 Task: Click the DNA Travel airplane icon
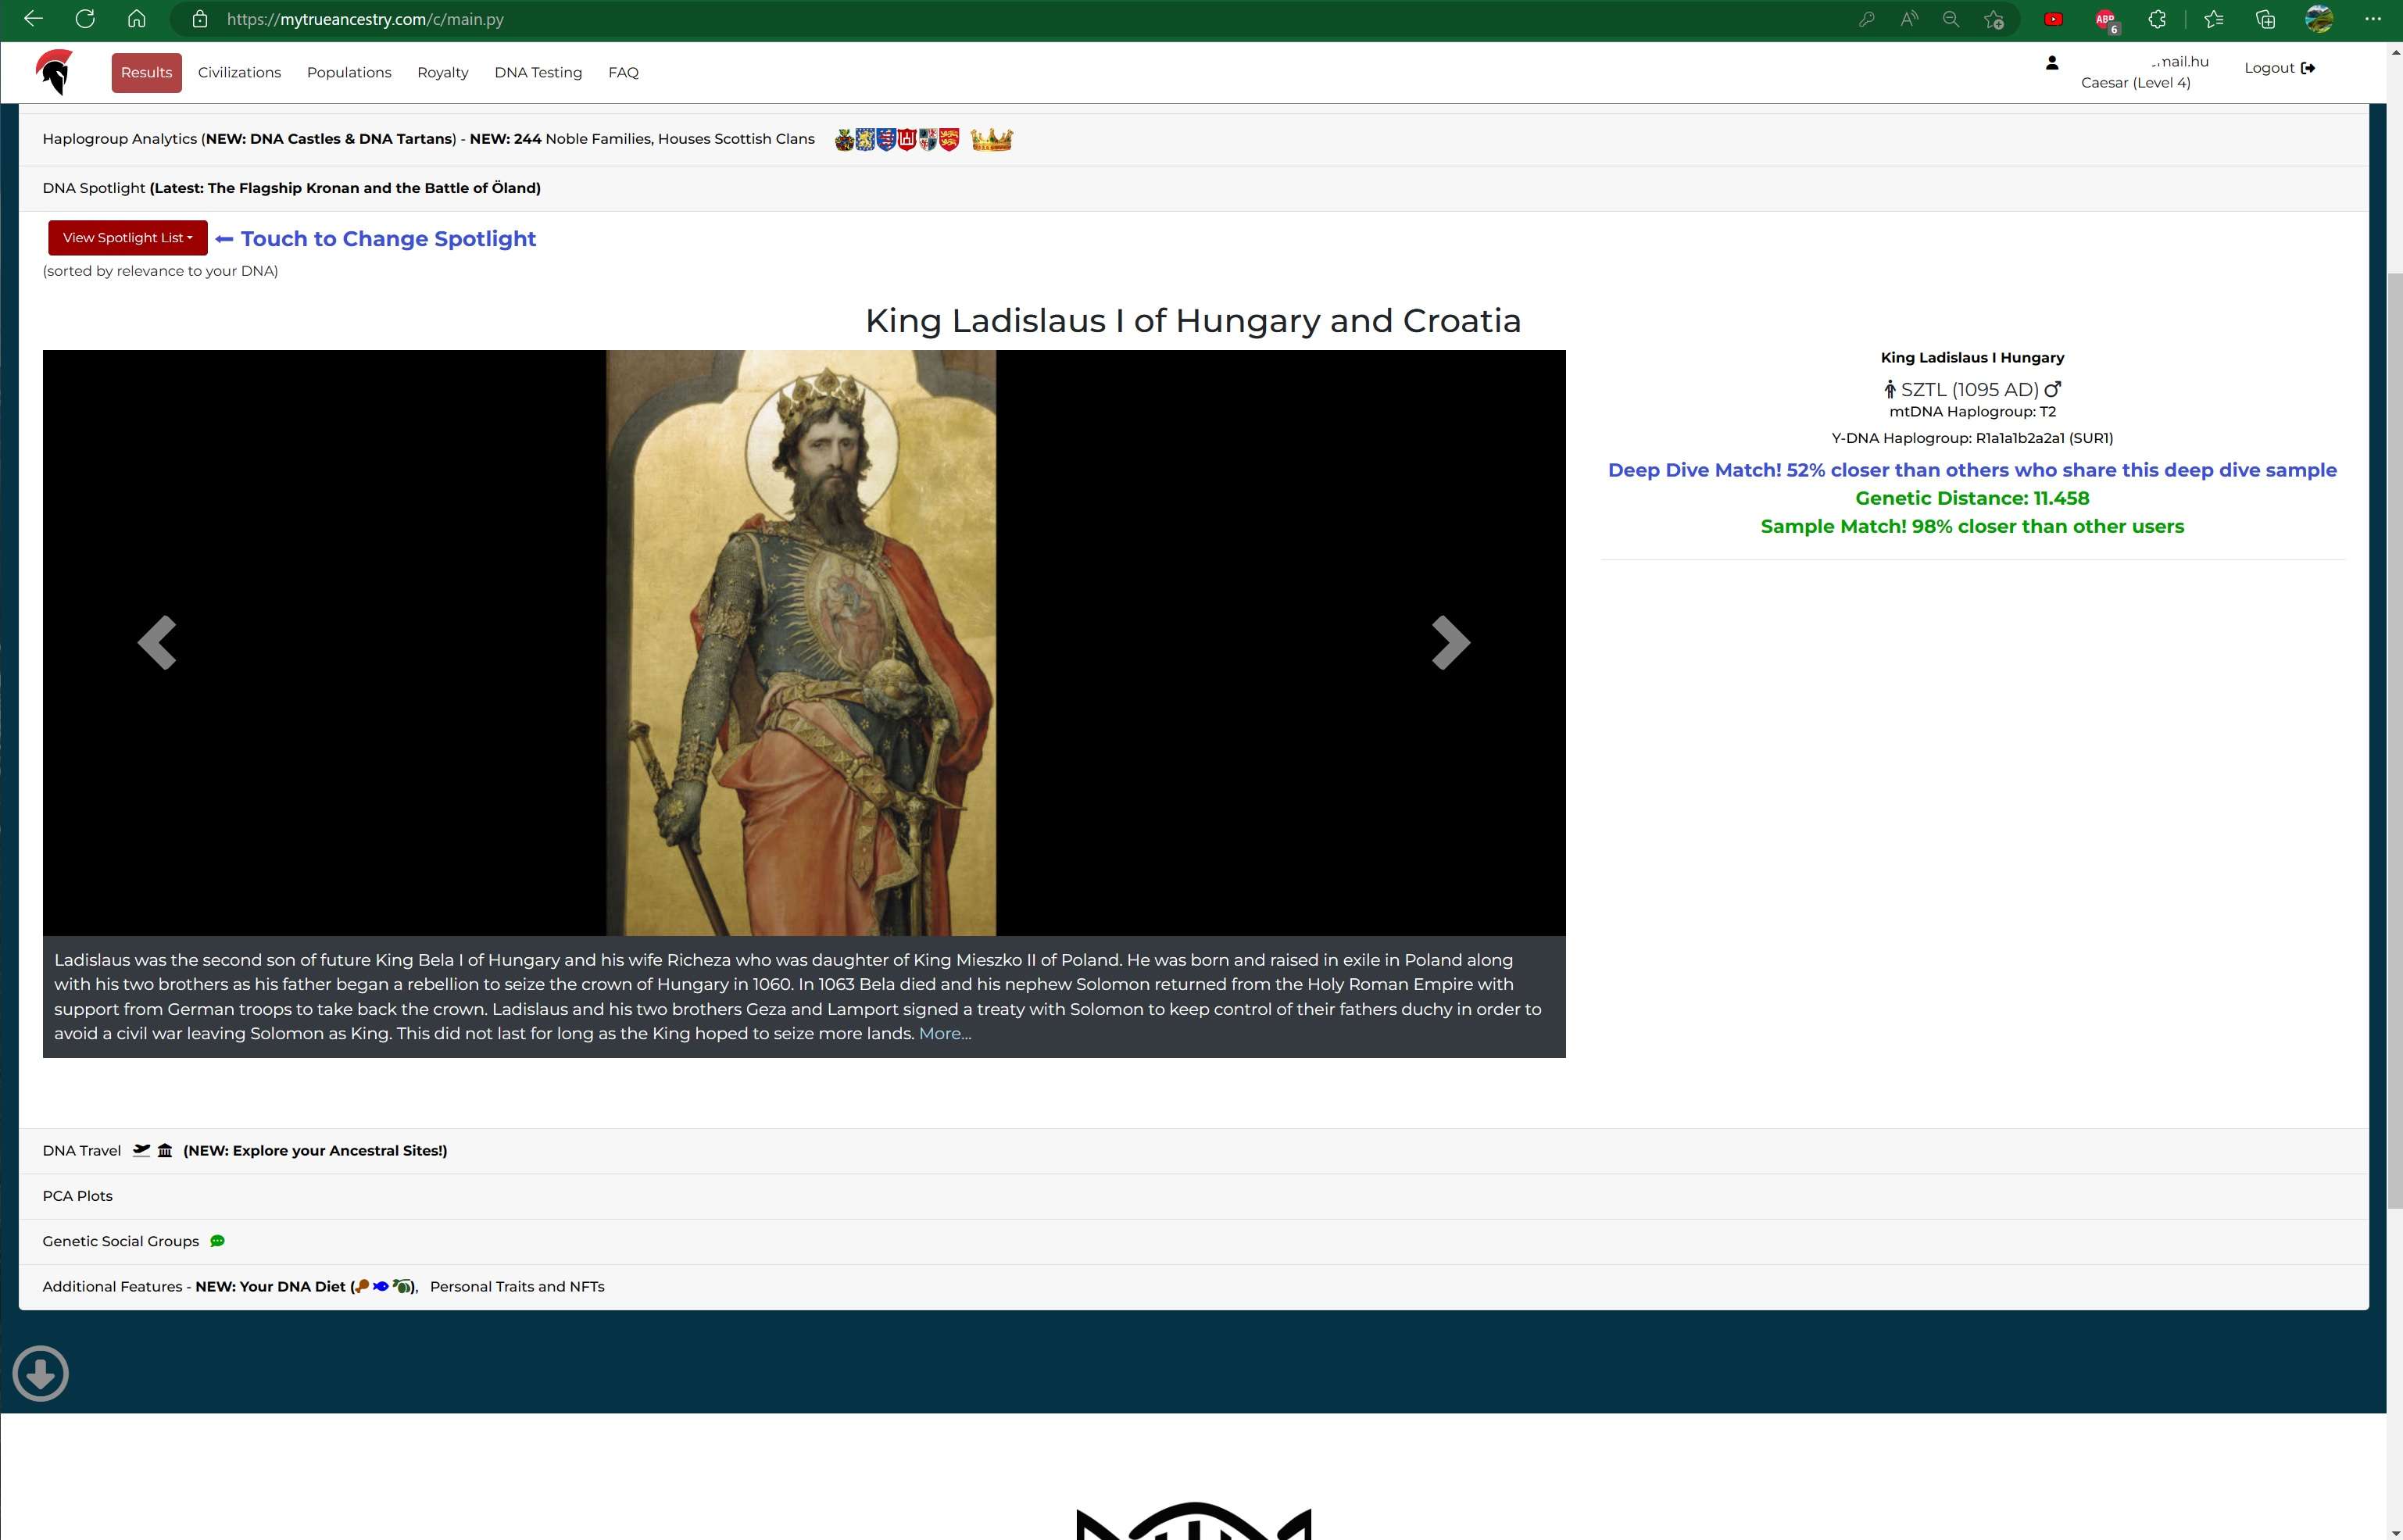(141, 1150)
